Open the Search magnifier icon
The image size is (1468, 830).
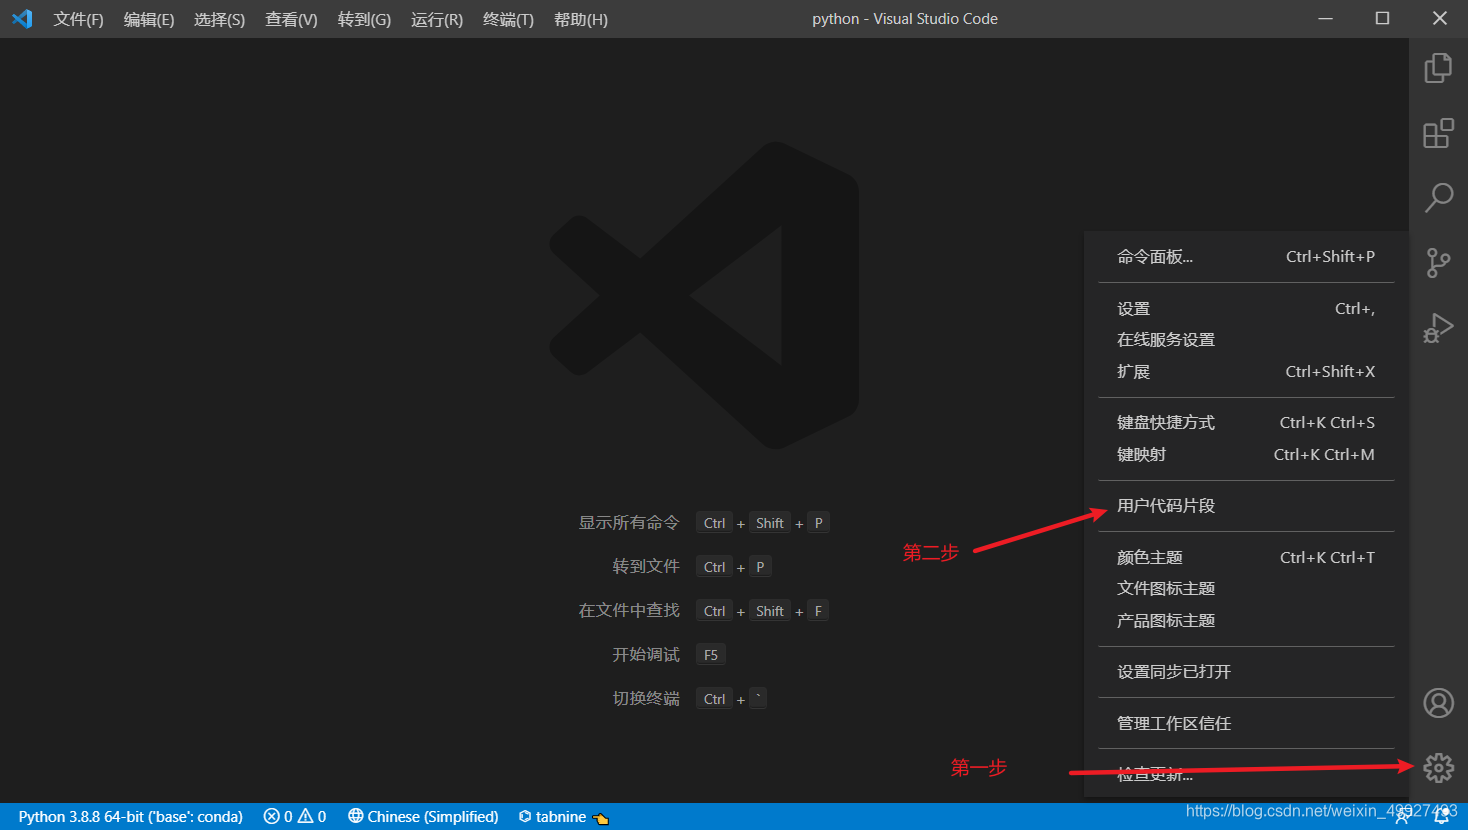[x=1438, y=197]
